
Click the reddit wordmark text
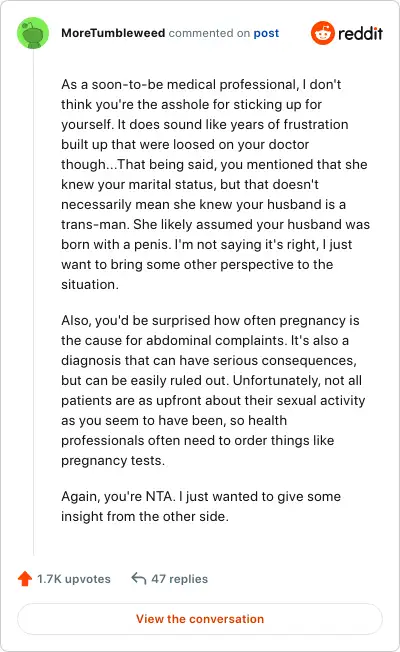coord(360,33)
